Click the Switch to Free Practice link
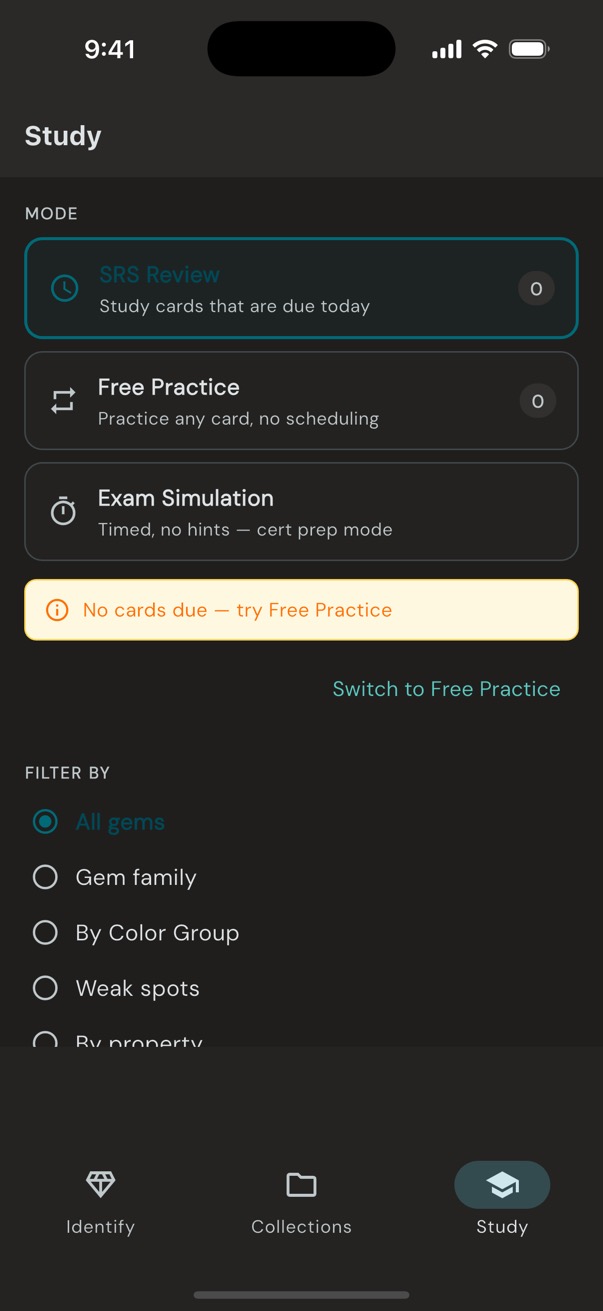This screenshot has height=1311, width=603. click(x=446, y=689)
